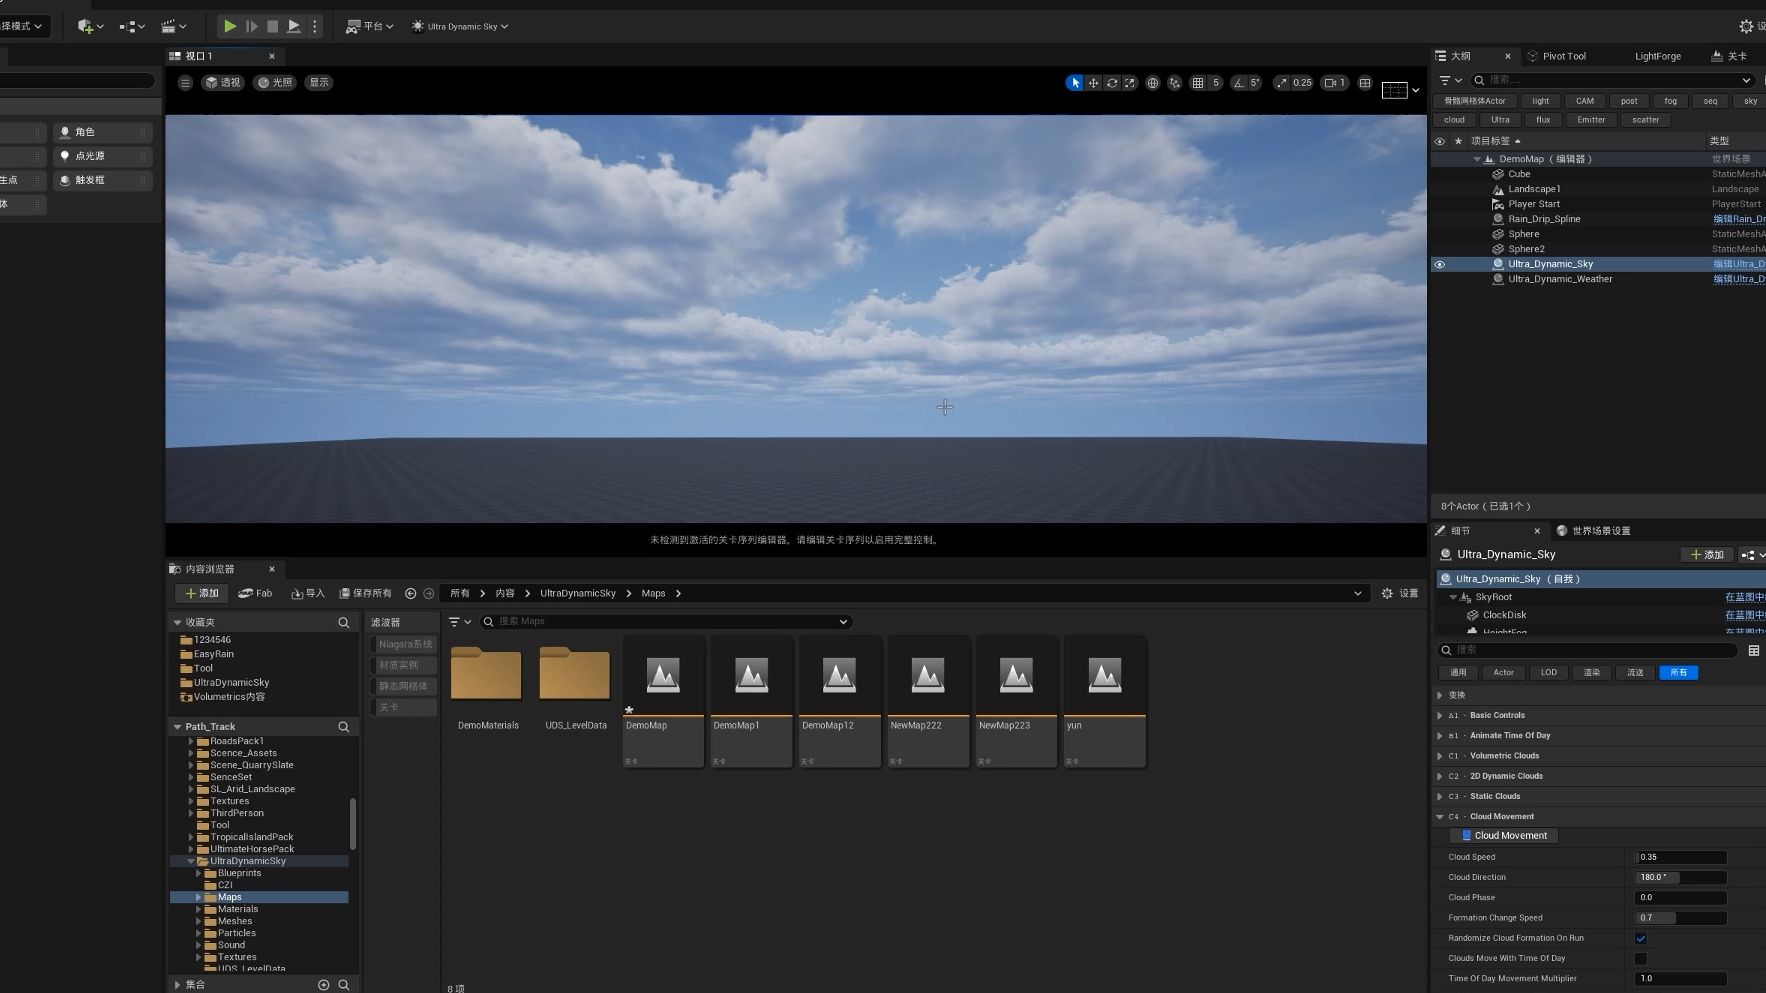Click the 添加 add component button in details
Image resolution: width=1766 pixels, height=993 pixels.
(1707, 555)
